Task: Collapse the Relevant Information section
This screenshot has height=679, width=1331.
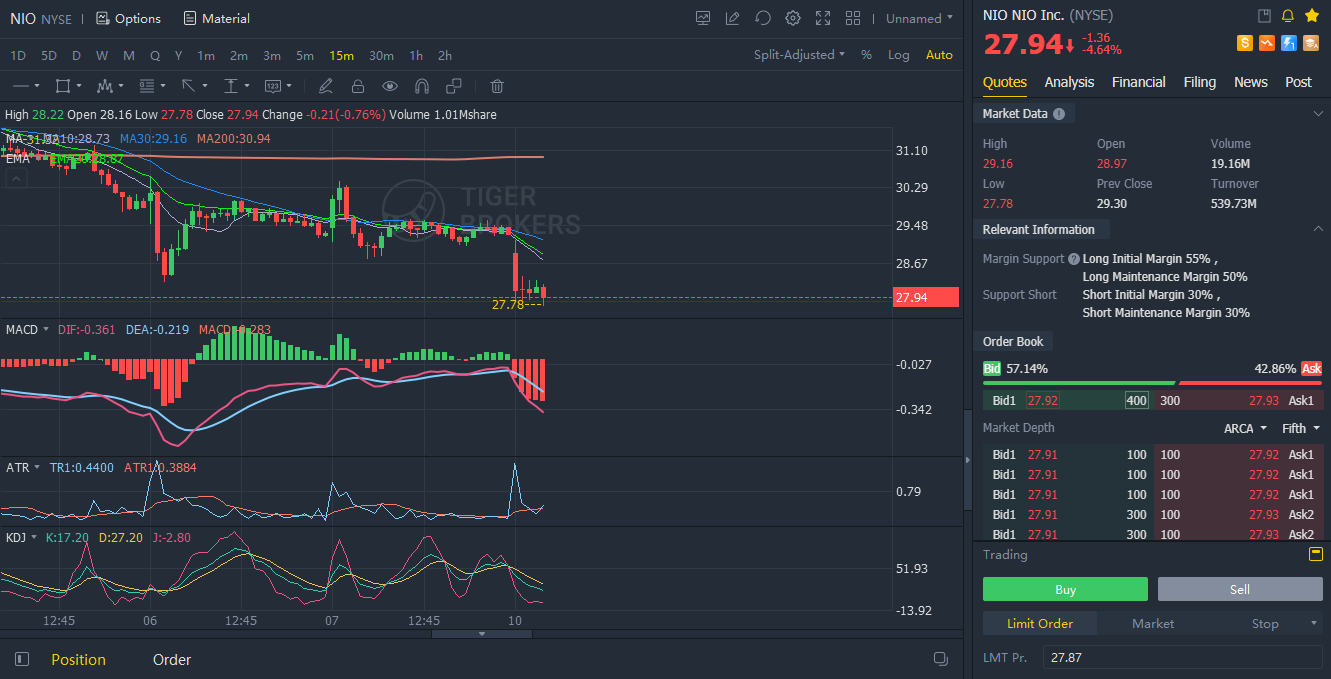Action: pos(1317,229)
